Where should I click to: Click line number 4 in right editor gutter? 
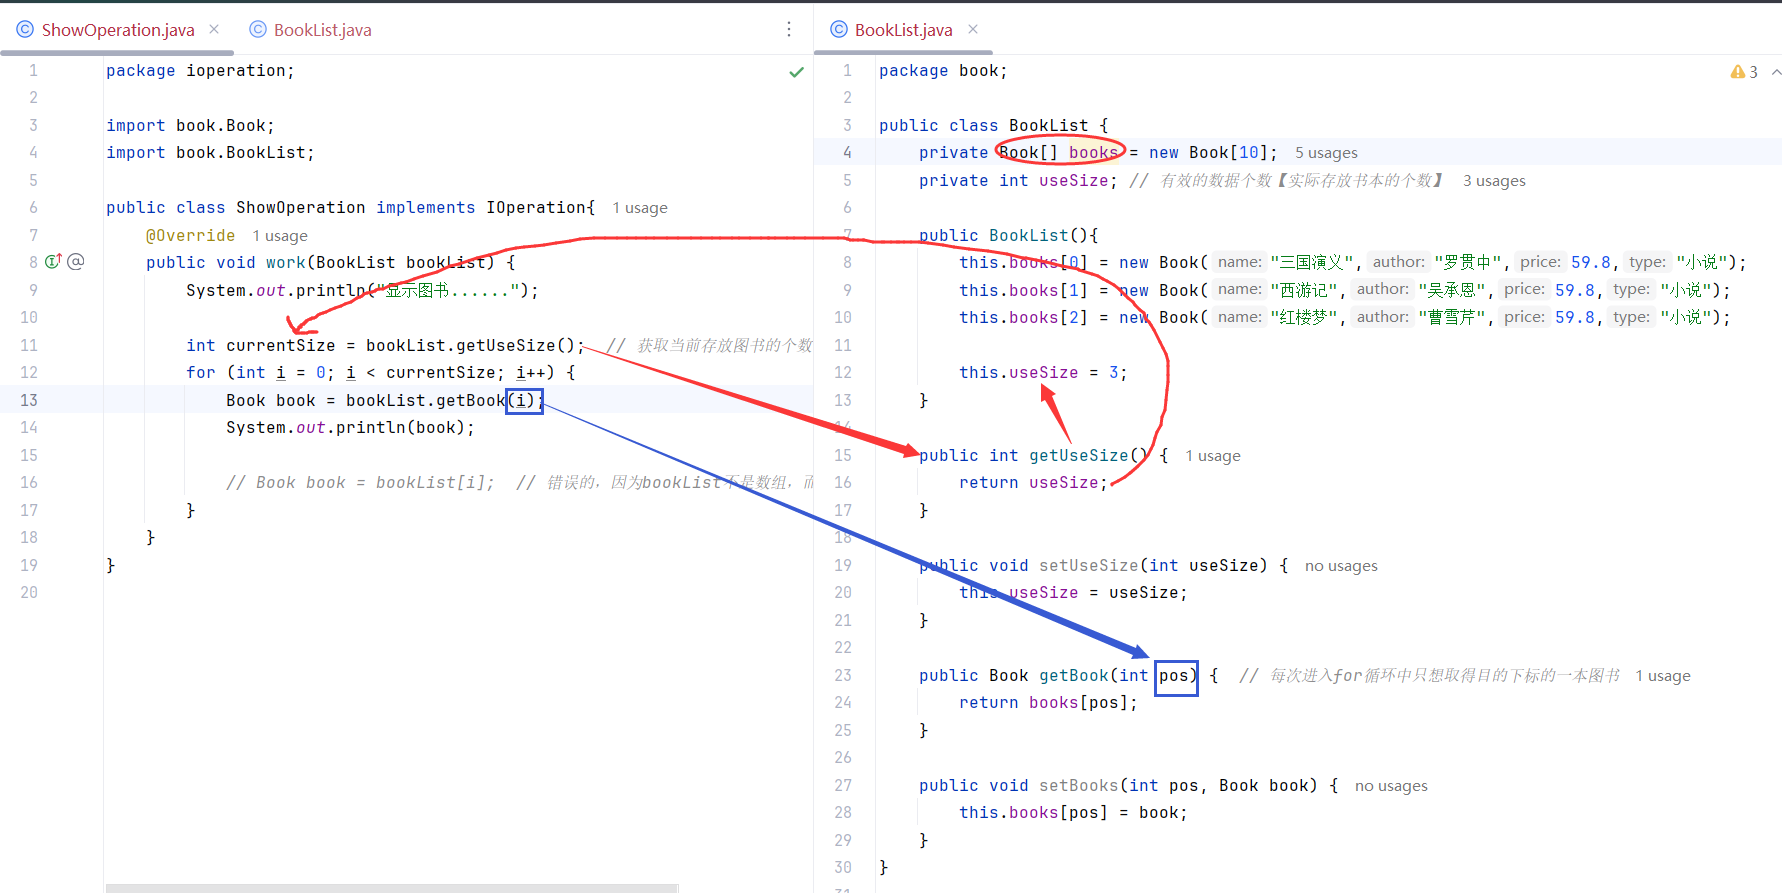pos(847,153)
